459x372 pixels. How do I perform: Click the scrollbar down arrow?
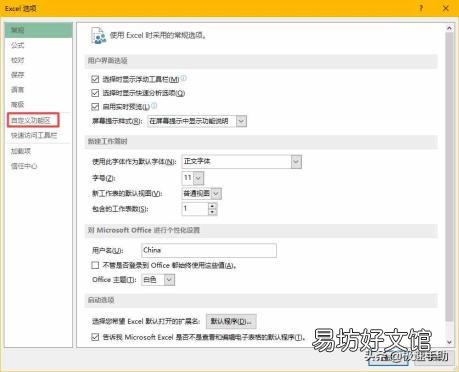point(449,342)
